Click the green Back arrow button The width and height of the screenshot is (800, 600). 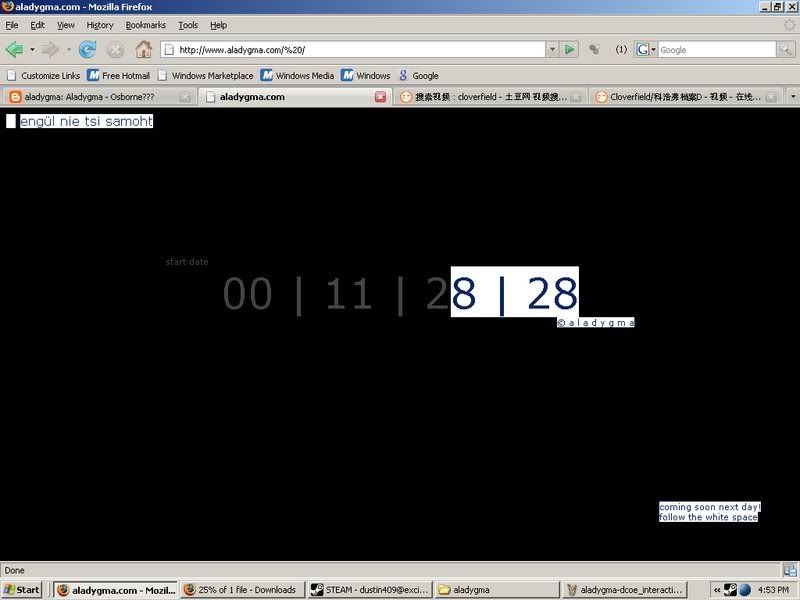pos(14,49)
